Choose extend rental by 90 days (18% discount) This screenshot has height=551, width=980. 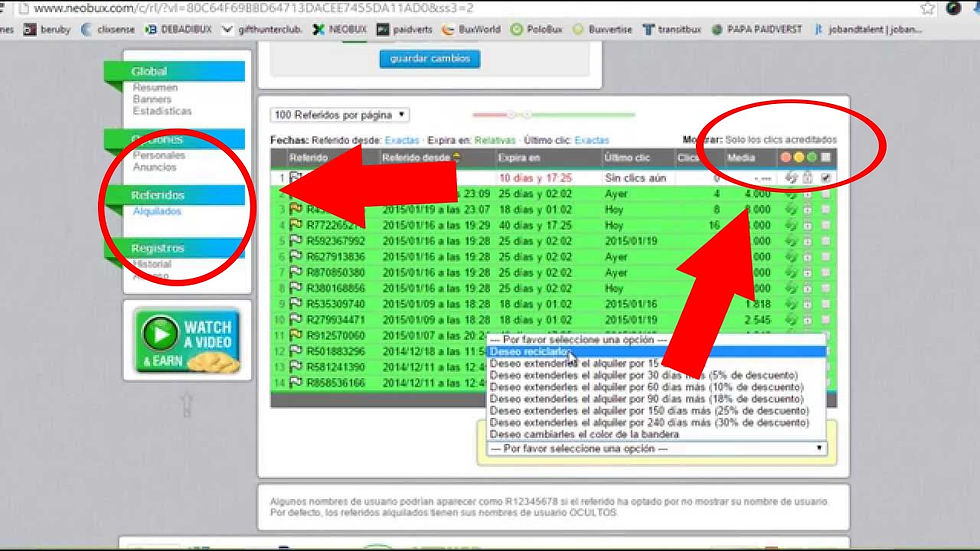(656, 399)
